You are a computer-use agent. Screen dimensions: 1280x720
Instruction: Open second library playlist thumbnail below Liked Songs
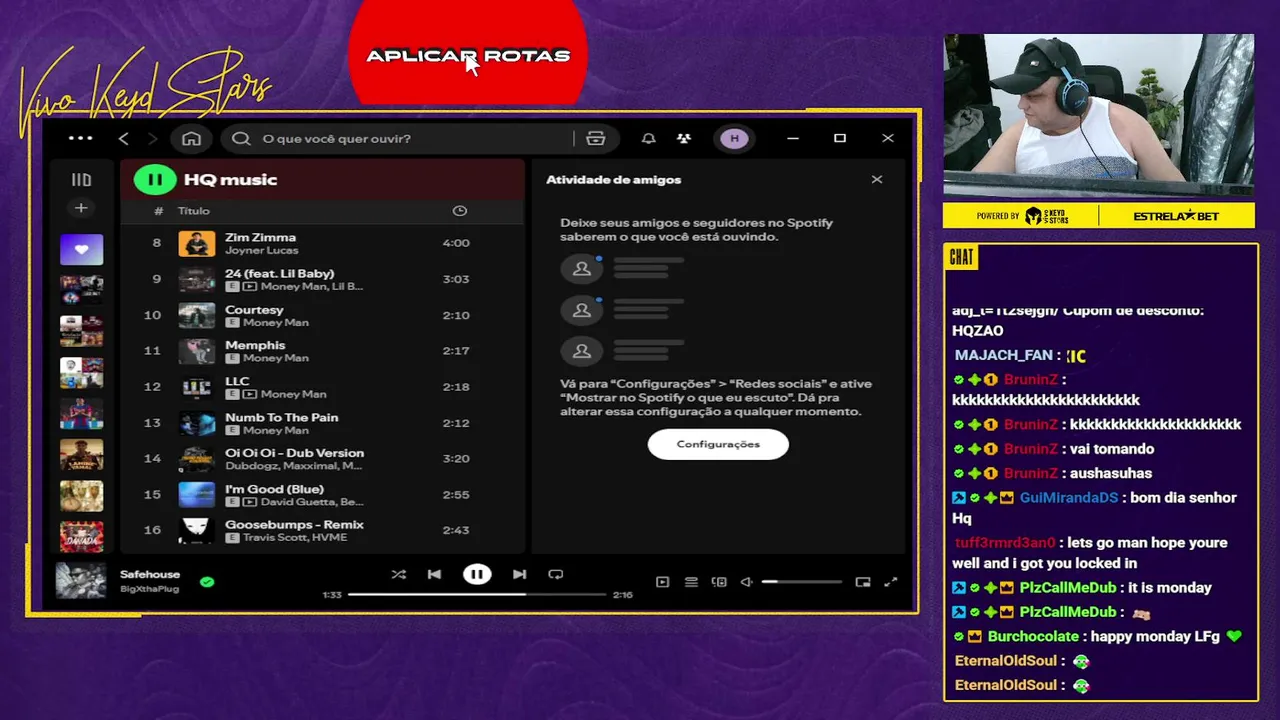pyautogui.click(x=81, y=331)
